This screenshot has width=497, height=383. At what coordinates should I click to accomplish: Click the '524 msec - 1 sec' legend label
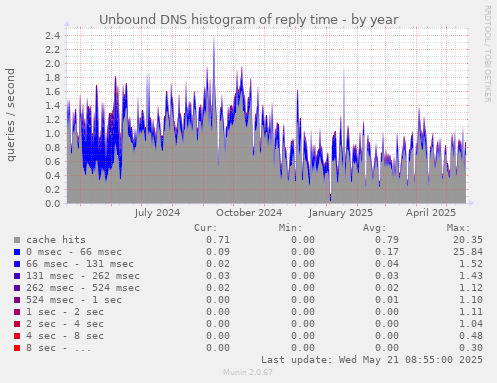[x=74, y=300]
